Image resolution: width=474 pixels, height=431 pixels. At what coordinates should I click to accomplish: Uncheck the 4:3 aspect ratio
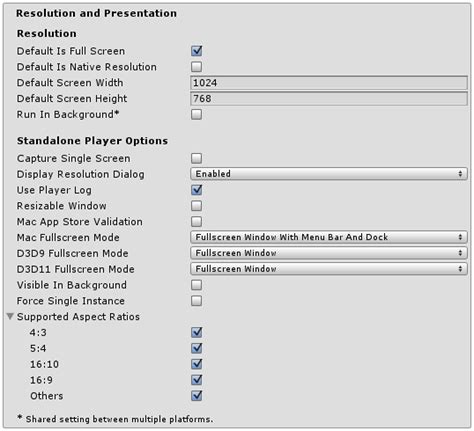(196, 332)
